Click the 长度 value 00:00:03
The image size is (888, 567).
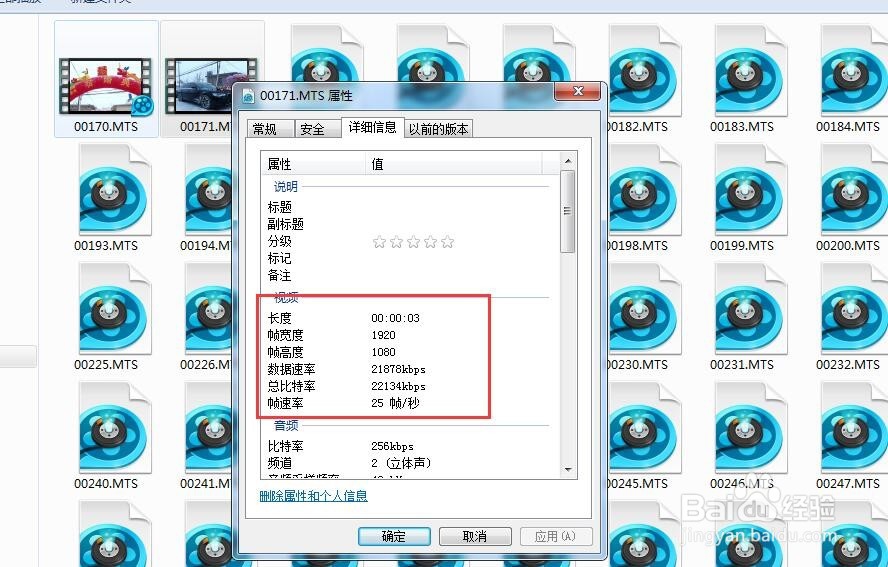point(395,318)
